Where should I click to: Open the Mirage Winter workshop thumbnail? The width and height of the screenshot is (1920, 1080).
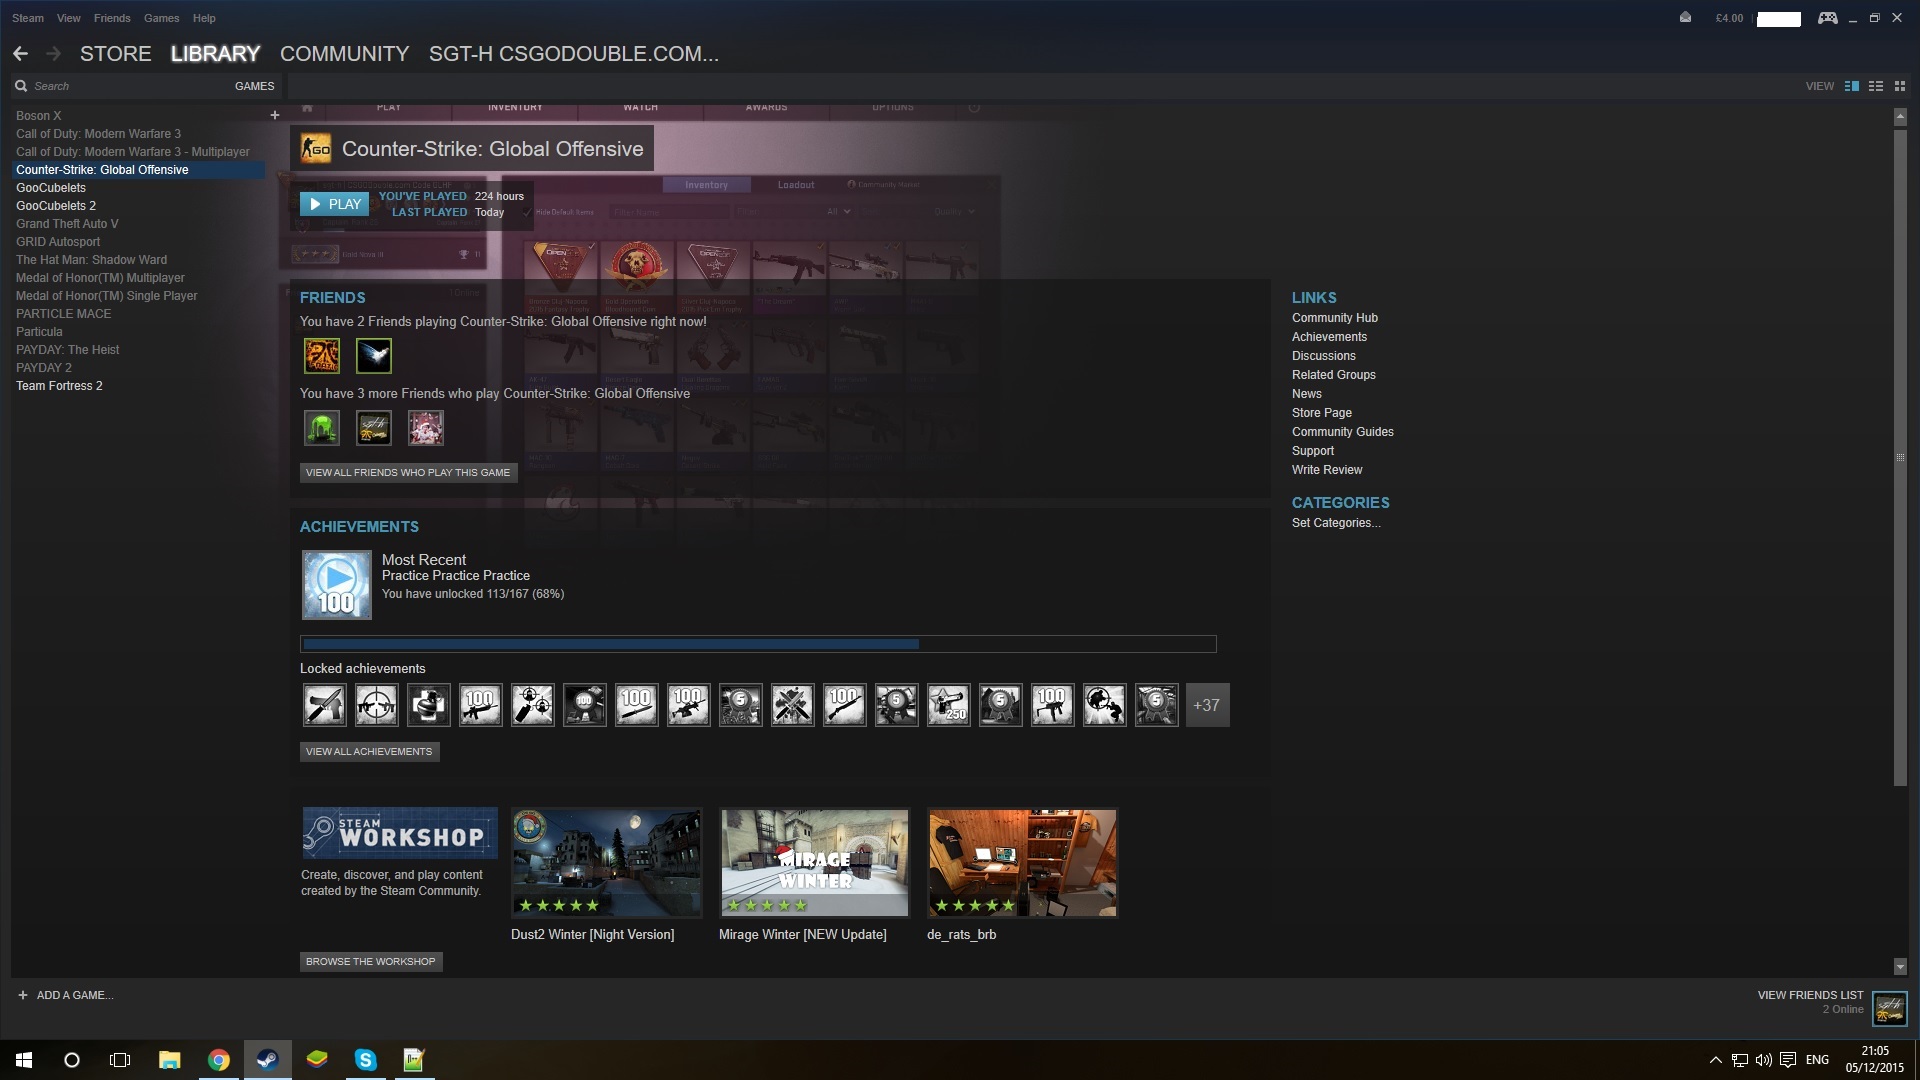click(815, 863)
